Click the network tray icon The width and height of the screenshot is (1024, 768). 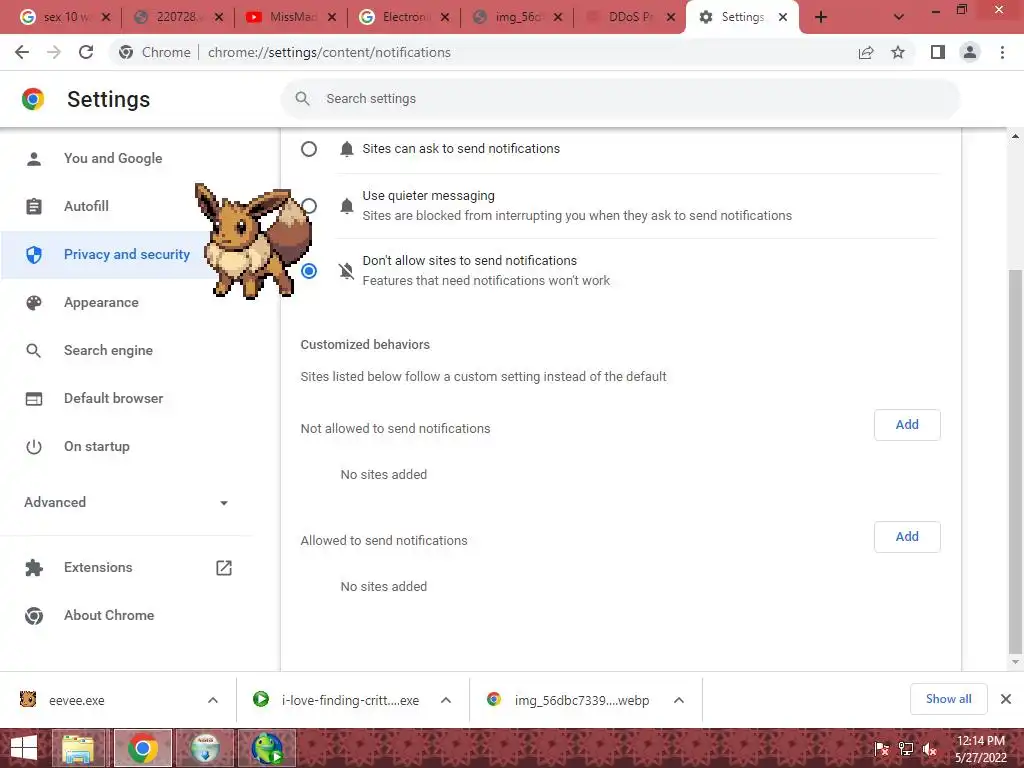(906, 749)
